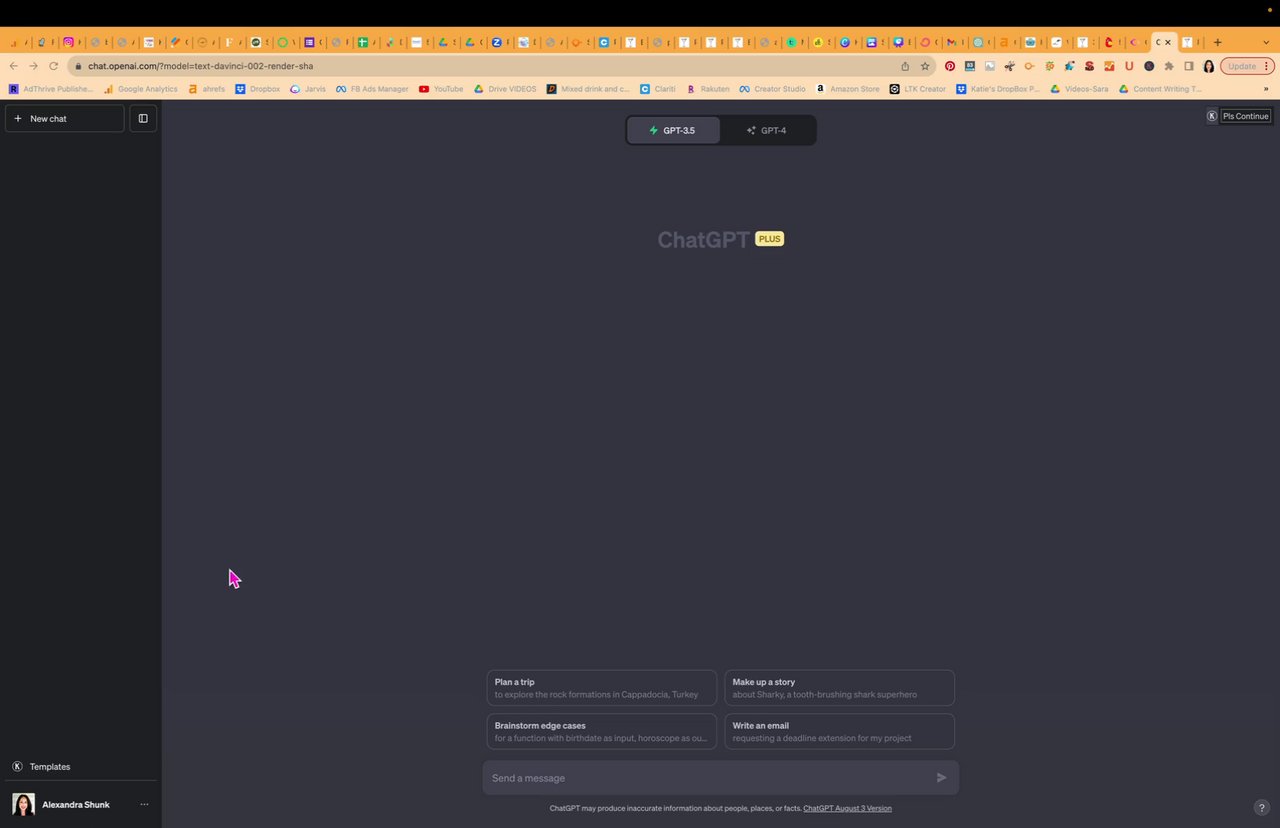Click the chat.openai.com address bar
The width and height of the screenshot is (1280, 828).
click(490, 66)
